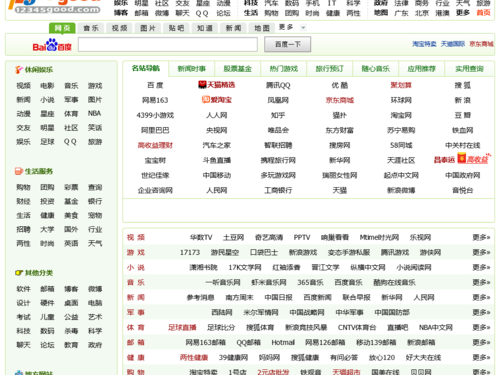Open the 17173 games link
The width and height of the screenshot is (500, 375).
tap(190, 252)
